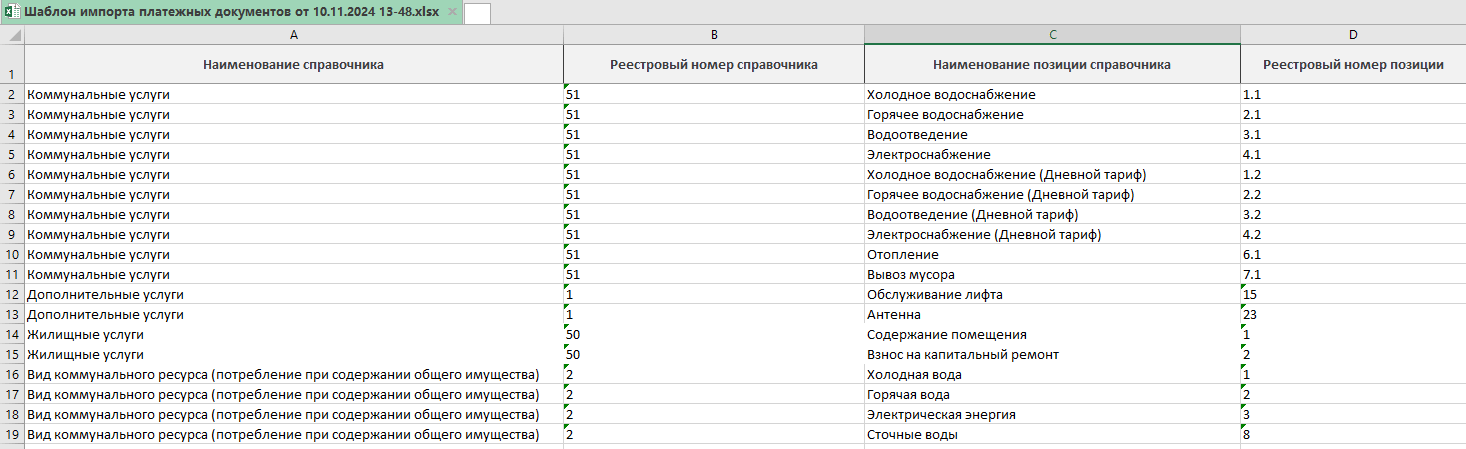This screenshot has height=449, width=1466.
Task: Select column B header
Action: [713, 35]
